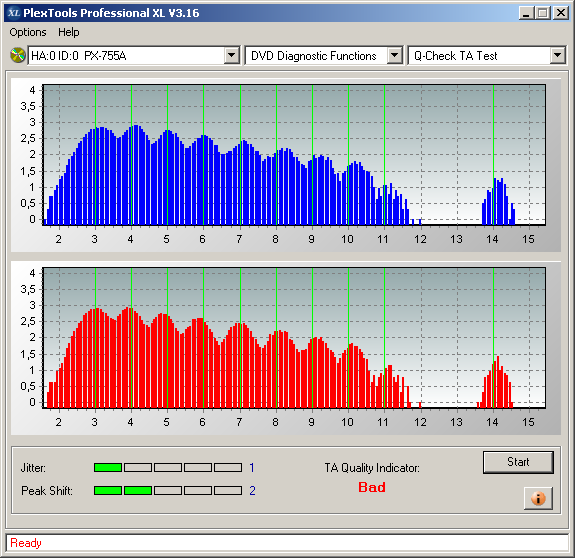Click the last empty Jitter indicator segment
Screen dimensions: 575x558
pos(228,467)
